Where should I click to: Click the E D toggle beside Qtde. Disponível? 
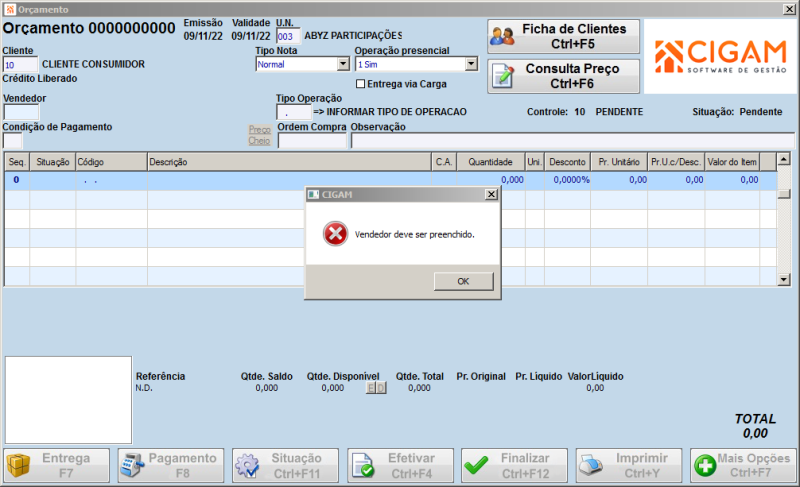(376, 389)
